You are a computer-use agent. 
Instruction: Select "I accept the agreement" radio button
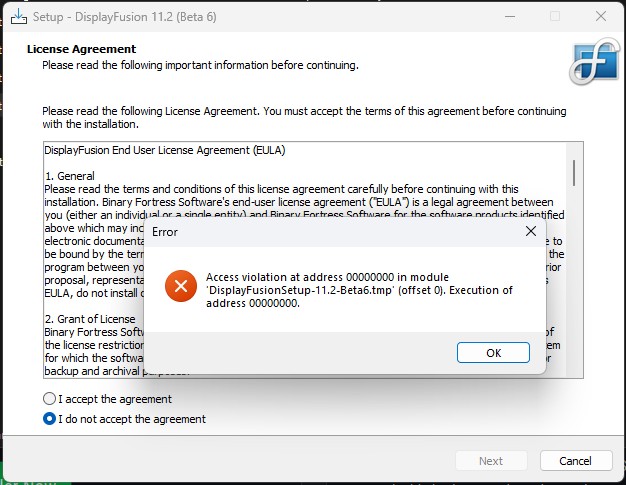pyautogui.click(x=50, y=399)
